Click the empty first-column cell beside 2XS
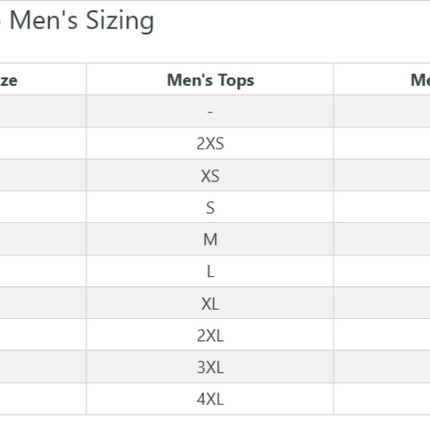 [x=43, y=143]
